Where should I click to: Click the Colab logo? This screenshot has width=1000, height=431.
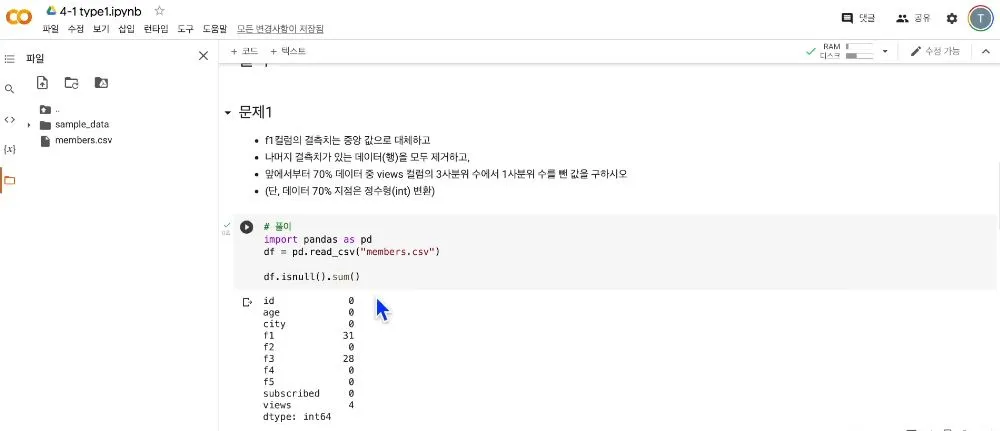click(19, 18)
